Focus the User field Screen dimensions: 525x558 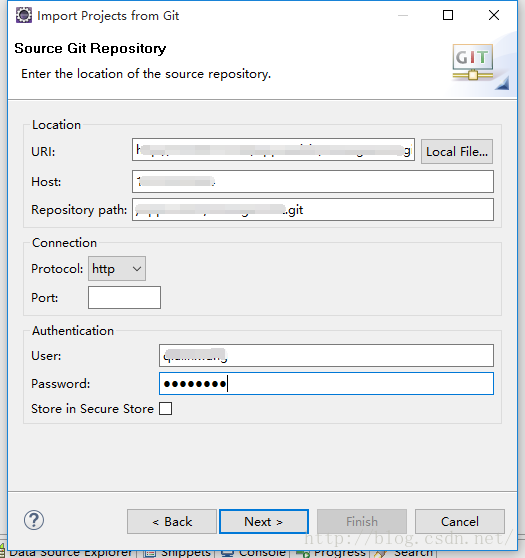point(326,356)
